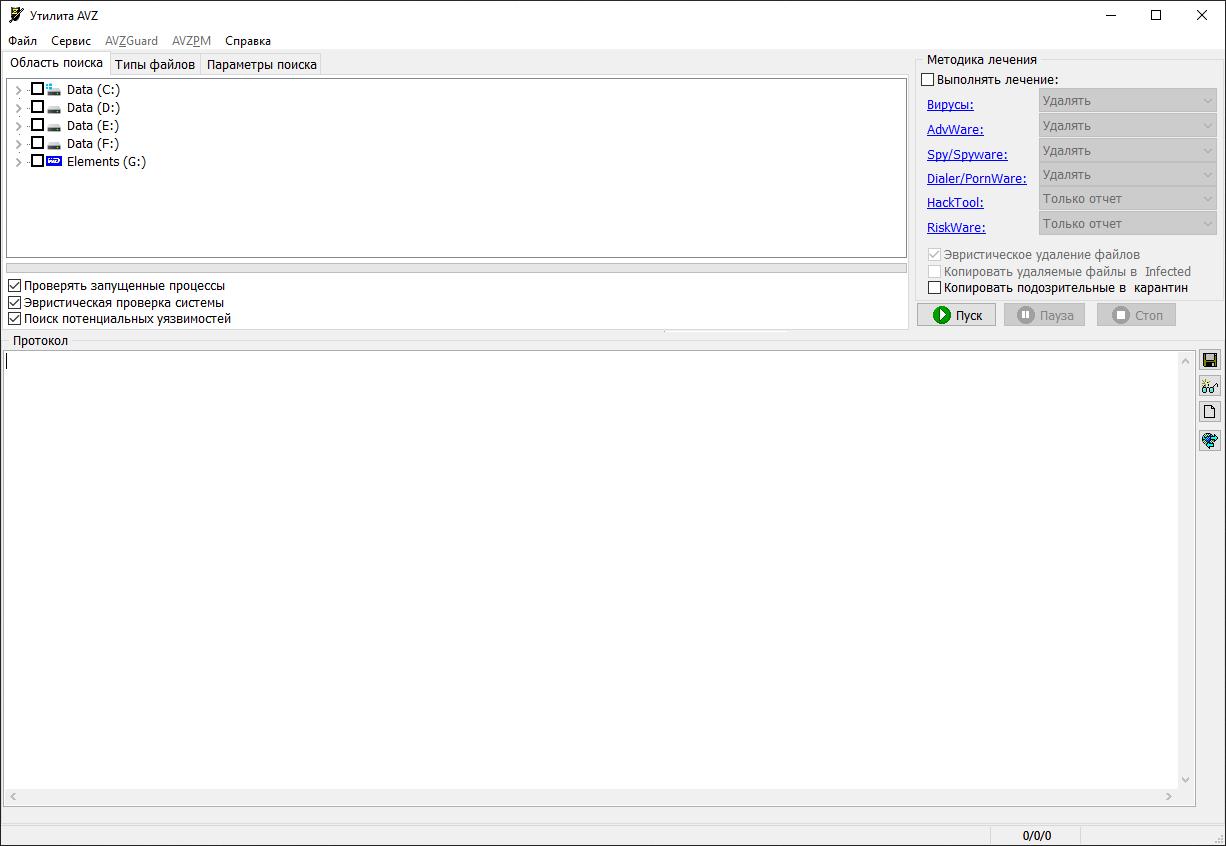1226x846 pixels.
Task: Enable the Выполнять лечение checkbox
Action: coord(927,80)
